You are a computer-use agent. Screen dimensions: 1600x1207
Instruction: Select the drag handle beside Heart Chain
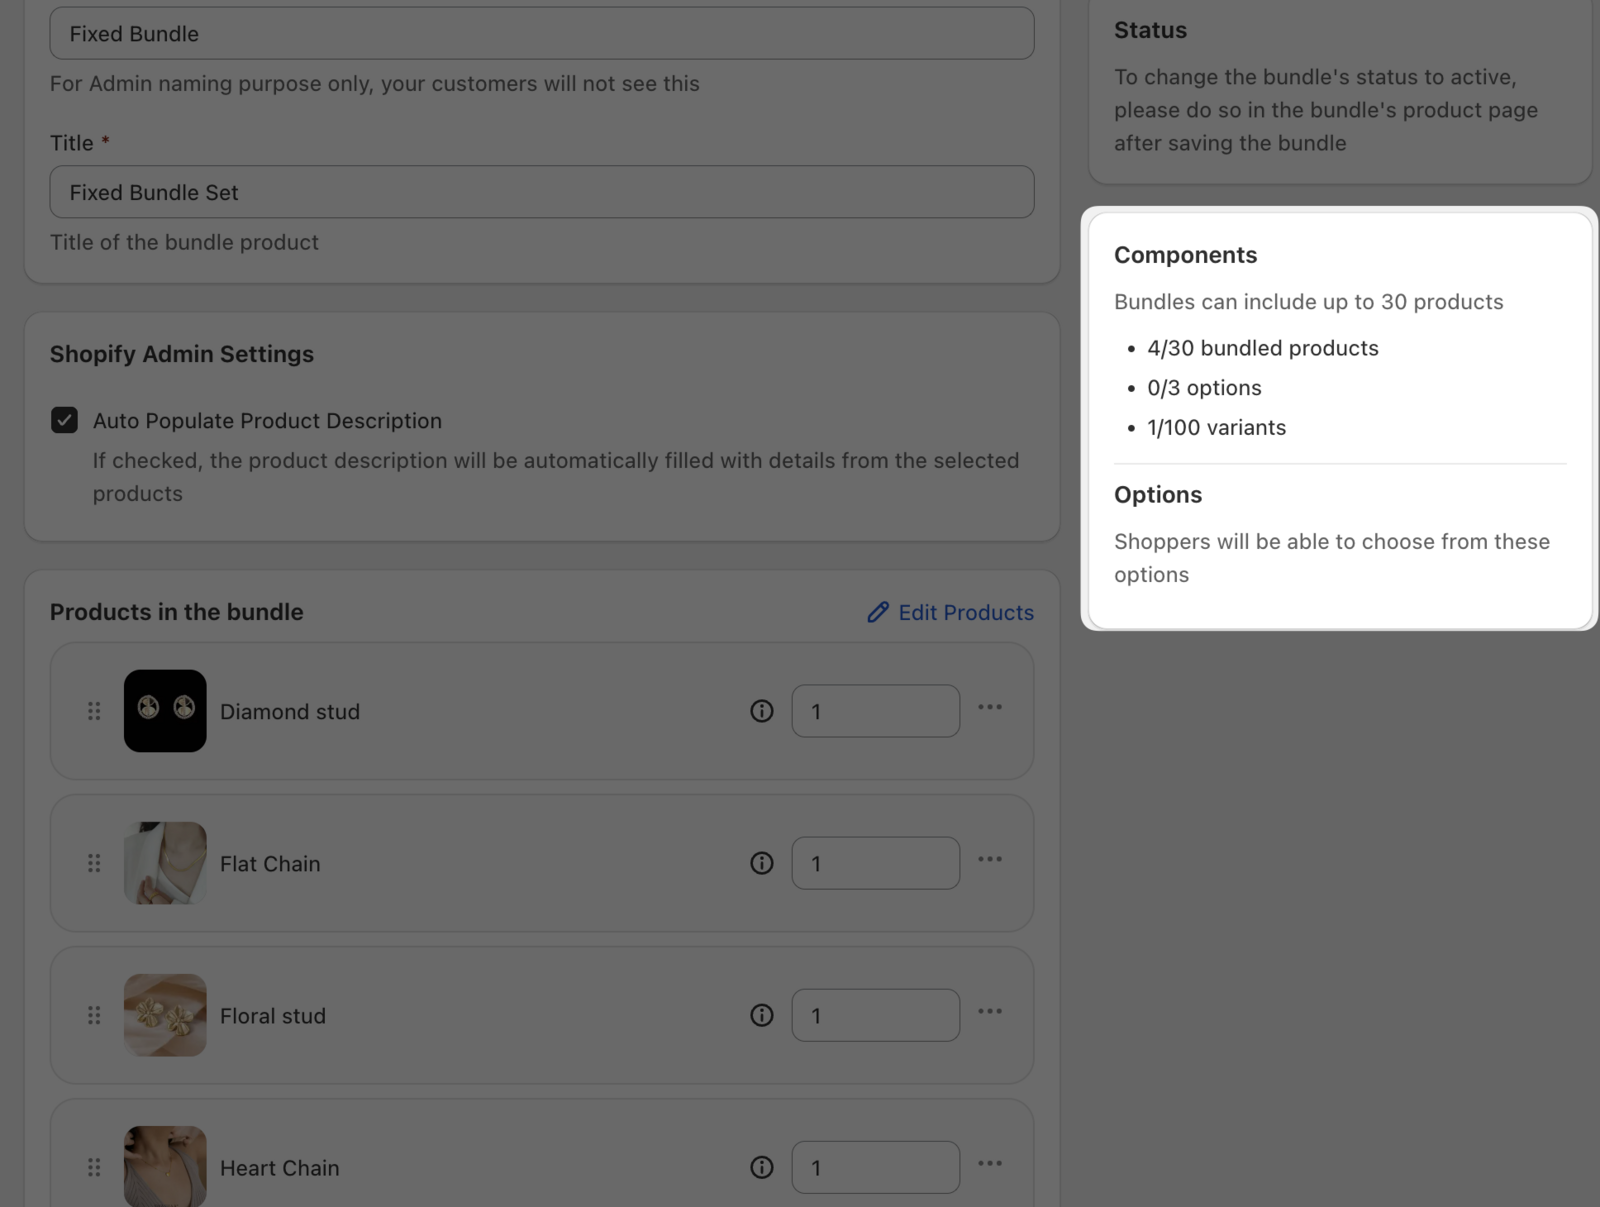coord(95,1167)
